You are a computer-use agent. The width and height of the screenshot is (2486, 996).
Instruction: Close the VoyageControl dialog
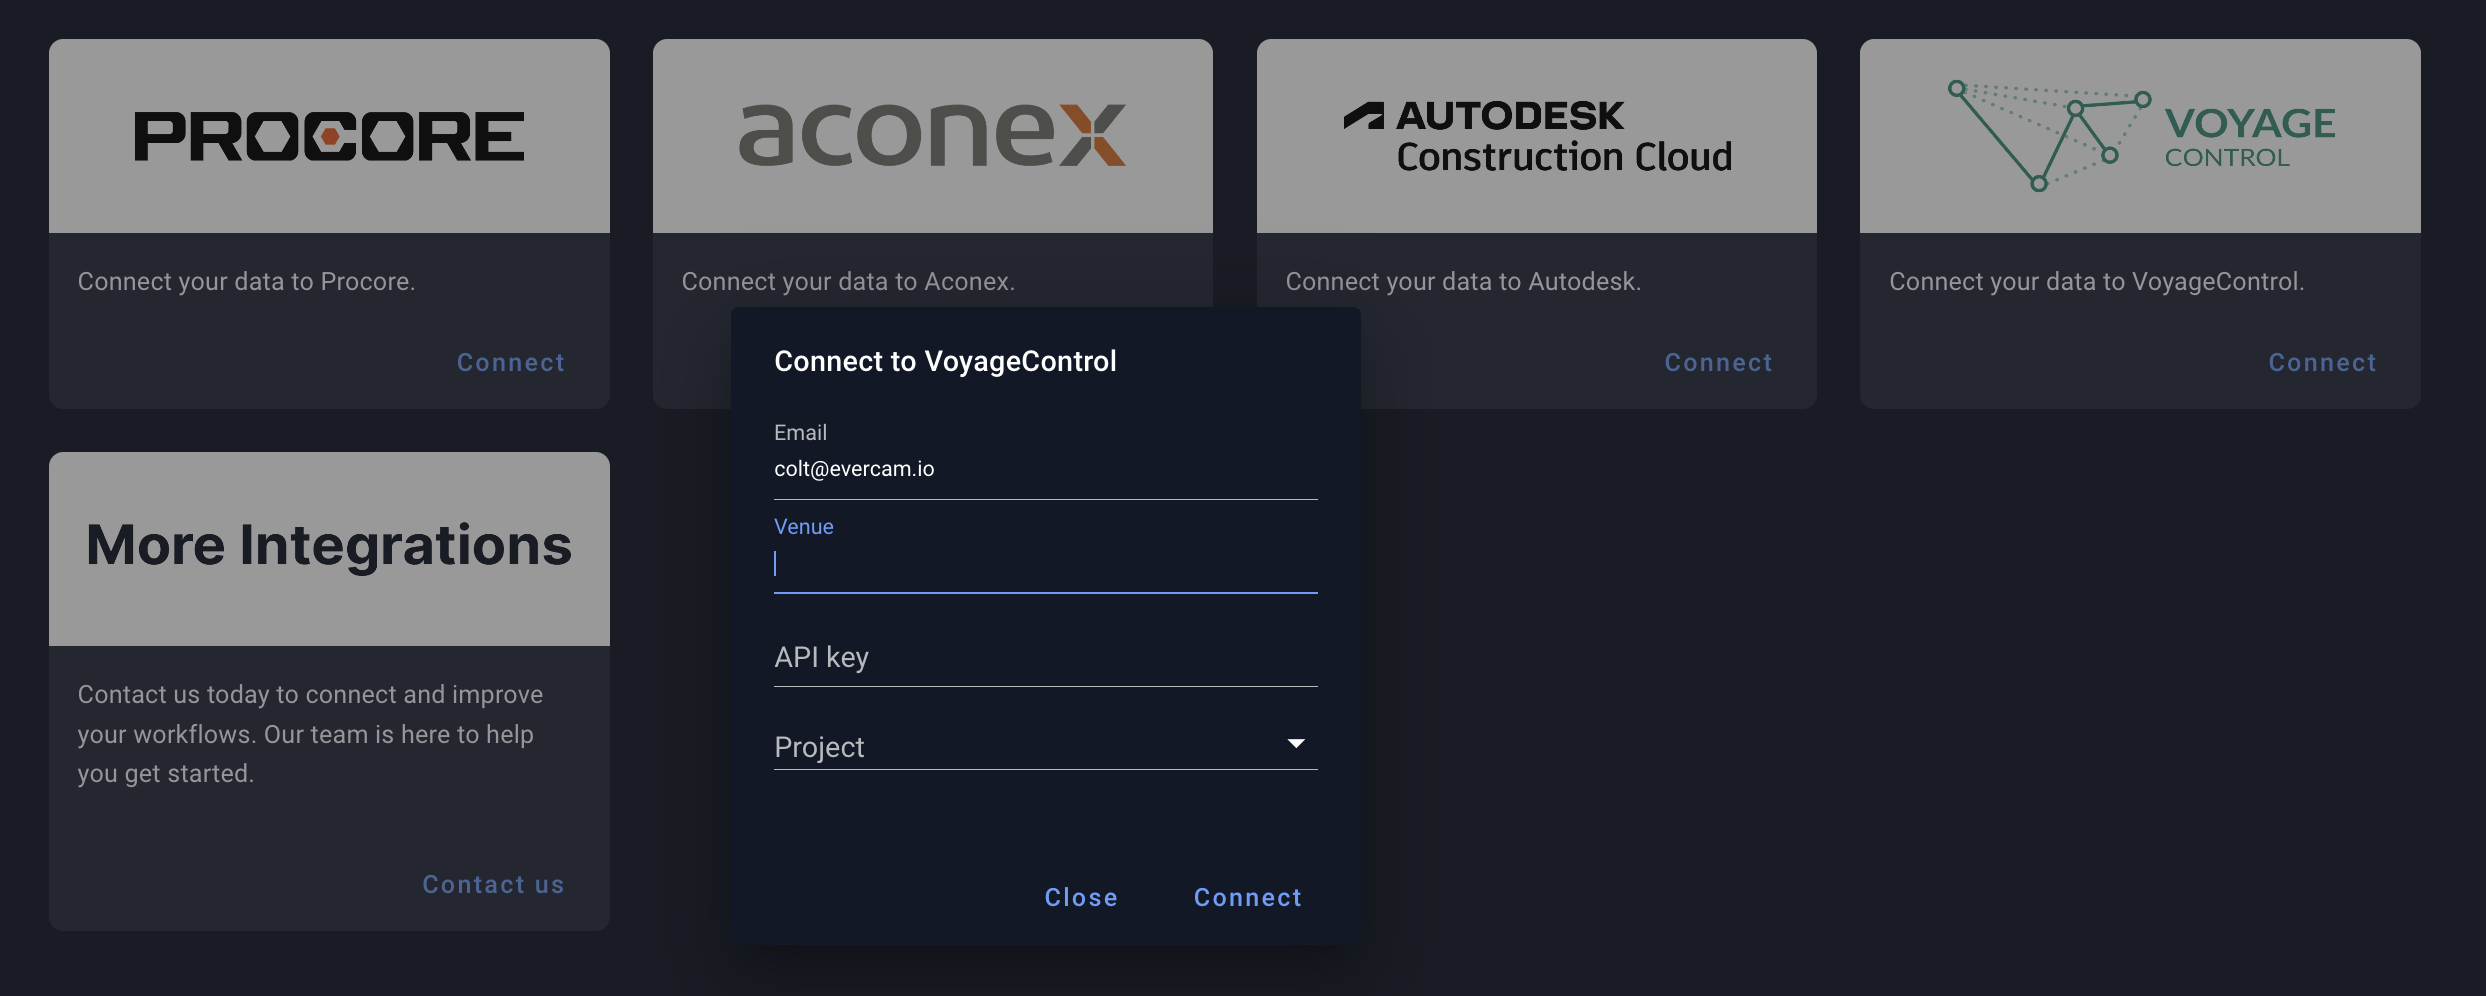pyautogui.click(x=1081, y=898)
